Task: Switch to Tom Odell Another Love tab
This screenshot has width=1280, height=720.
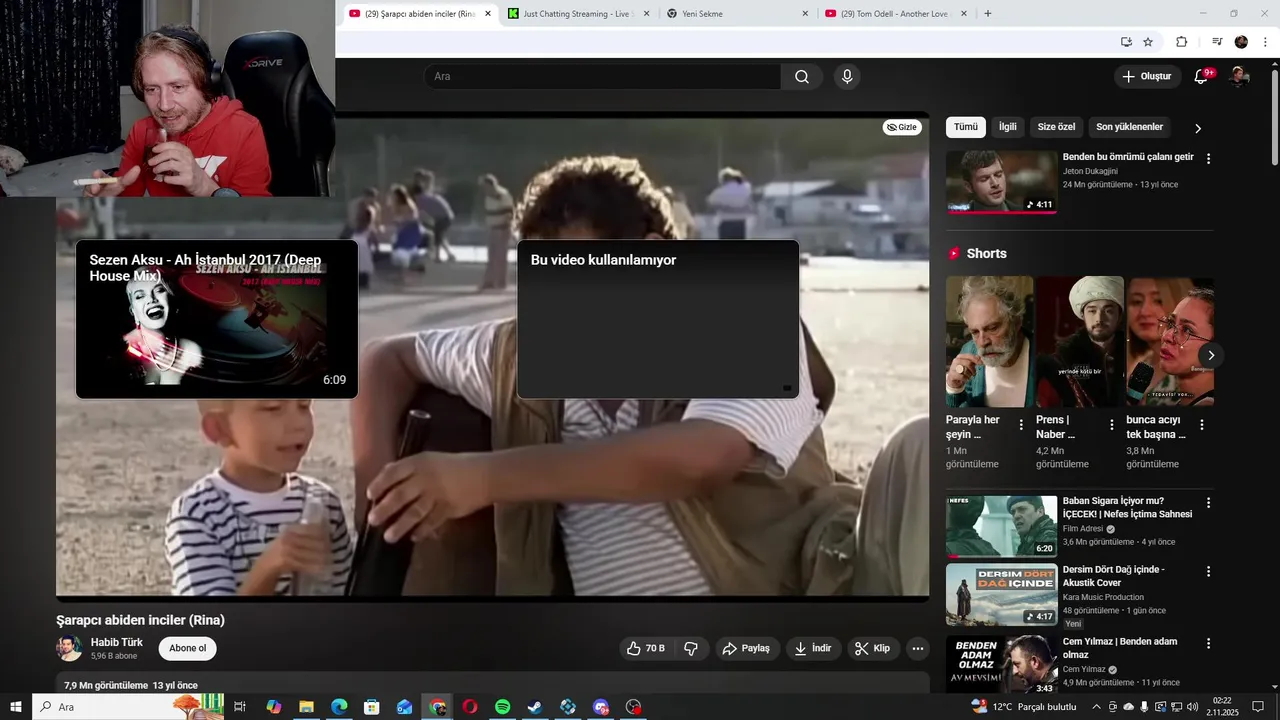Action: 896,14
